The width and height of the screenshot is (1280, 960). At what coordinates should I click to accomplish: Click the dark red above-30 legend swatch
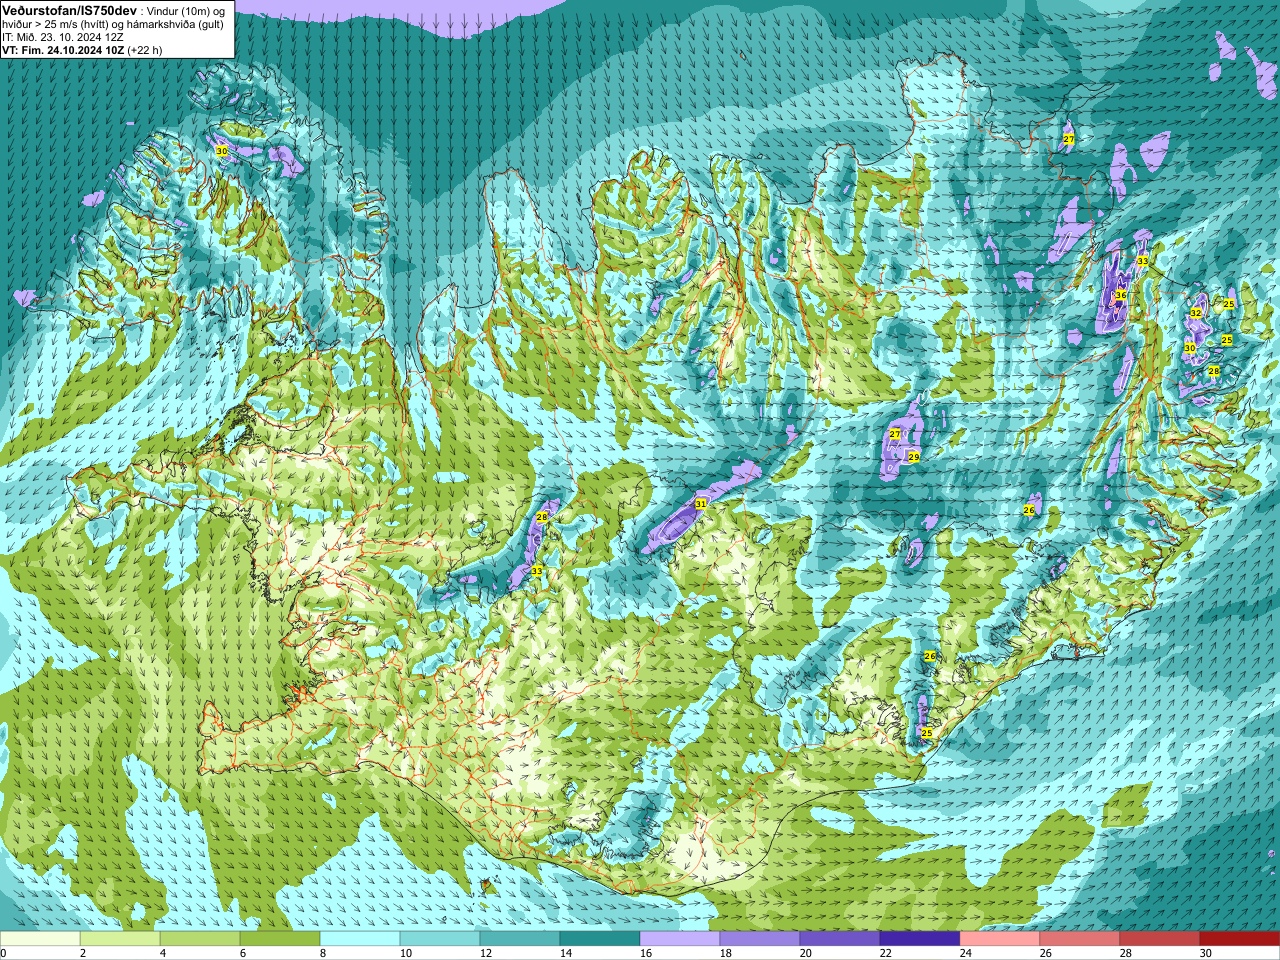click(x=1240, y=939)
